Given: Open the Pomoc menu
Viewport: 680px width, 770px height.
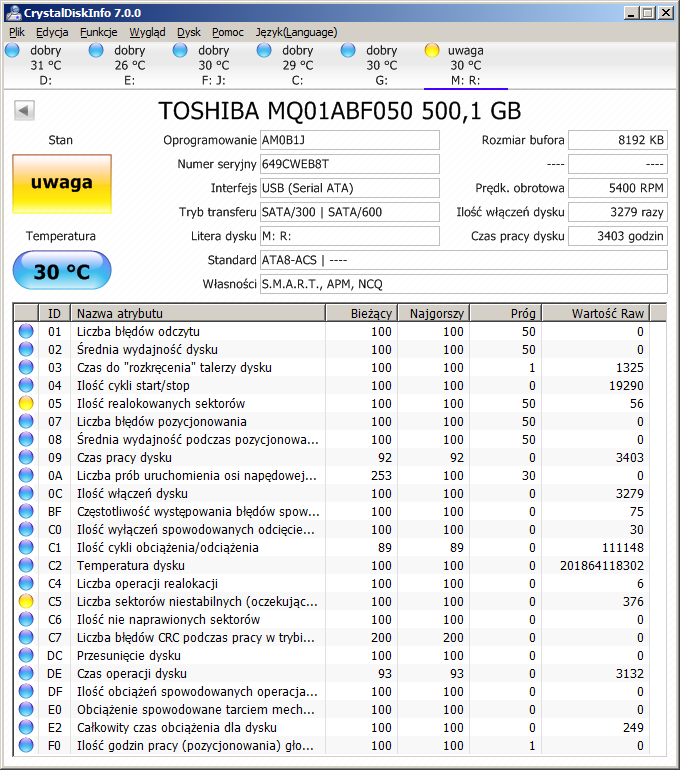Looking at the screenshot, I should [x=228, y=32].
